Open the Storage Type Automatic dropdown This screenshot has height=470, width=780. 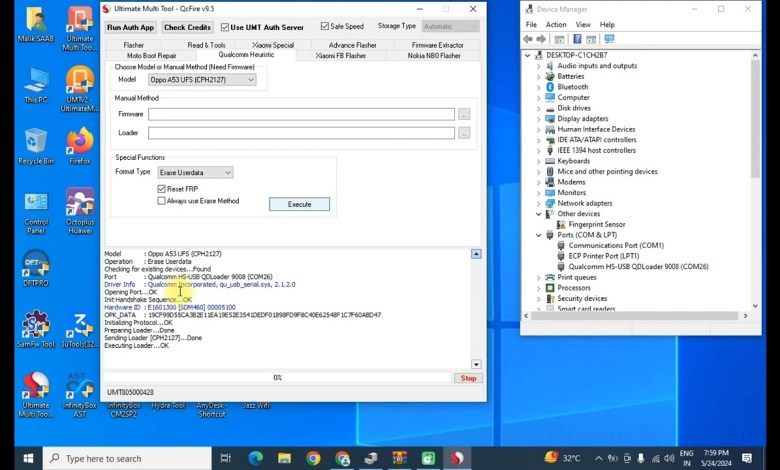click(451, 26)
